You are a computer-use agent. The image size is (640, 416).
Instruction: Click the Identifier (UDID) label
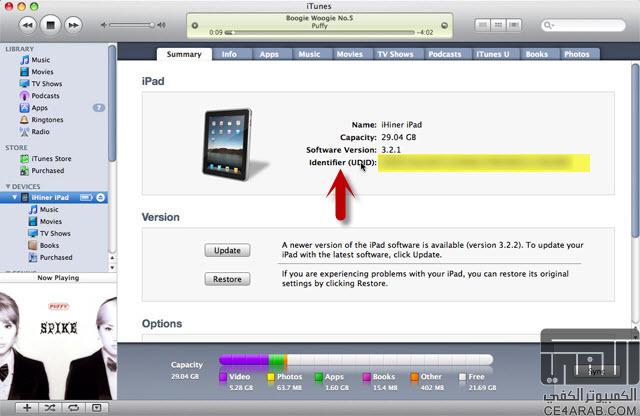point(342,162)
